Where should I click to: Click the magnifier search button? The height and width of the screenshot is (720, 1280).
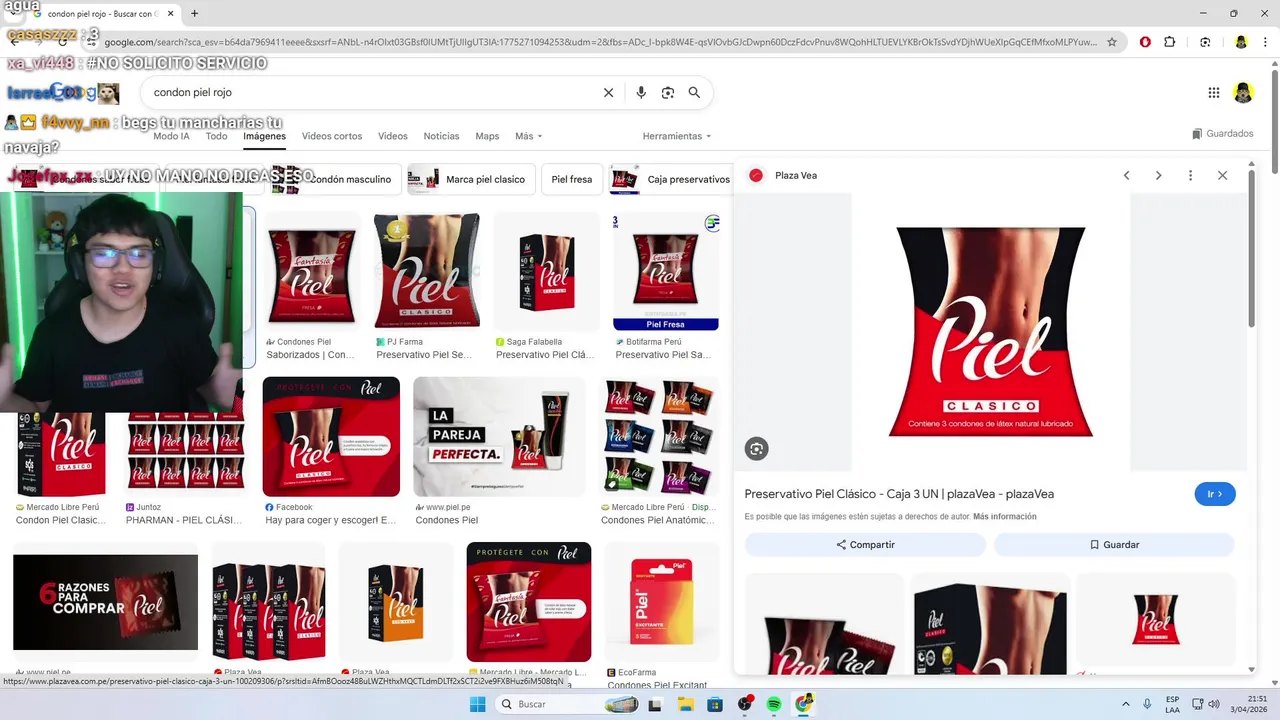pos(694,92)
